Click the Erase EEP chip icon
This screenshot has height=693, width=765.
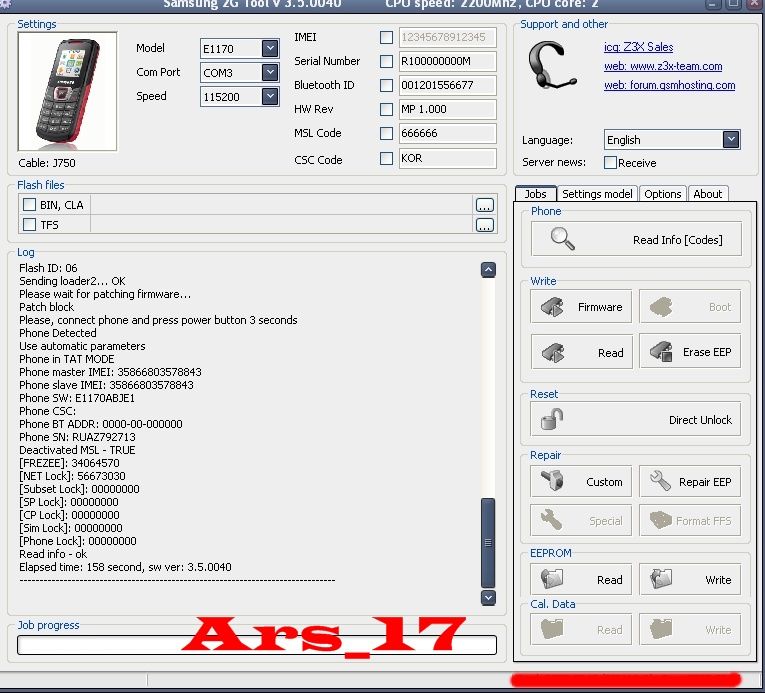click(x=662, y=351)
